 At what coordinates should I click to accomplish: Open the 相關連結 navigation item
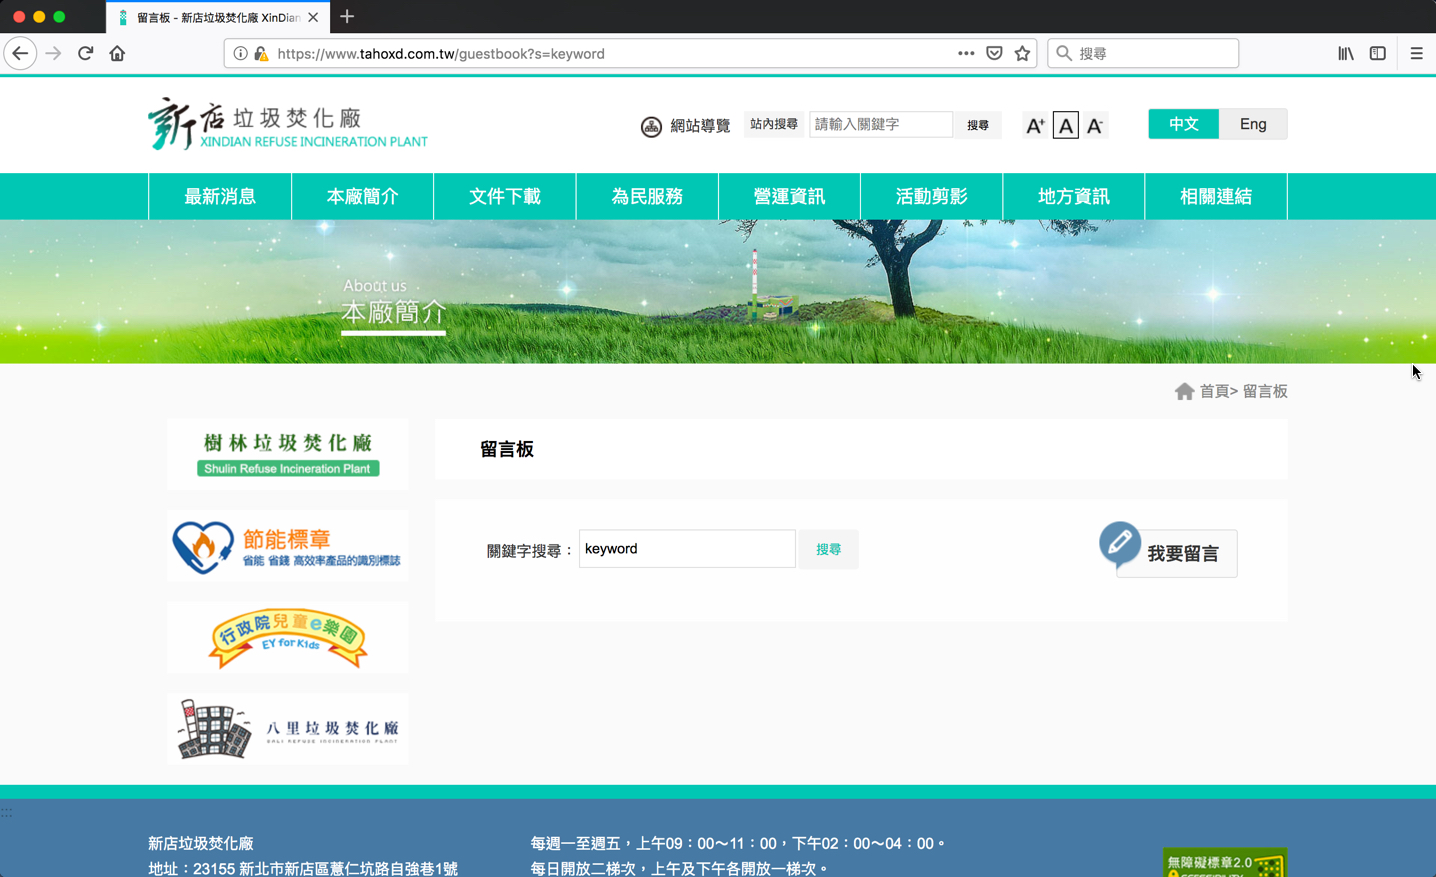1216,196
